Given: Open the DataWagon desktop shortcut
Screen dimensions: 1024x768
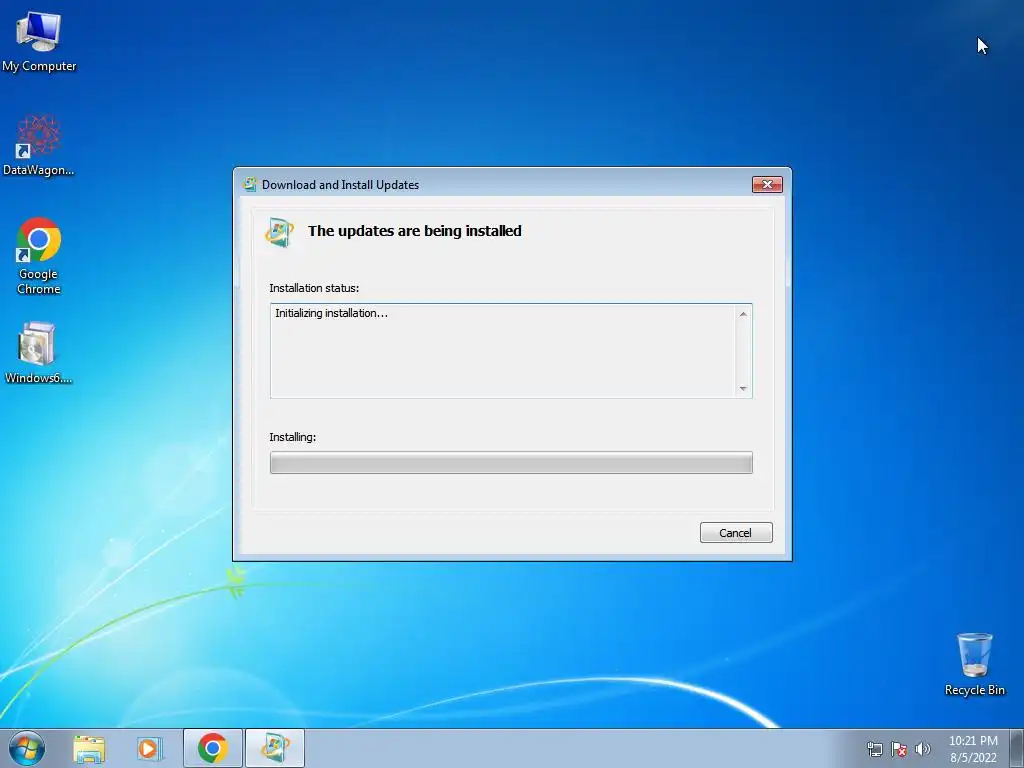Looking at the screenshot, I should (x=39, y=146).
